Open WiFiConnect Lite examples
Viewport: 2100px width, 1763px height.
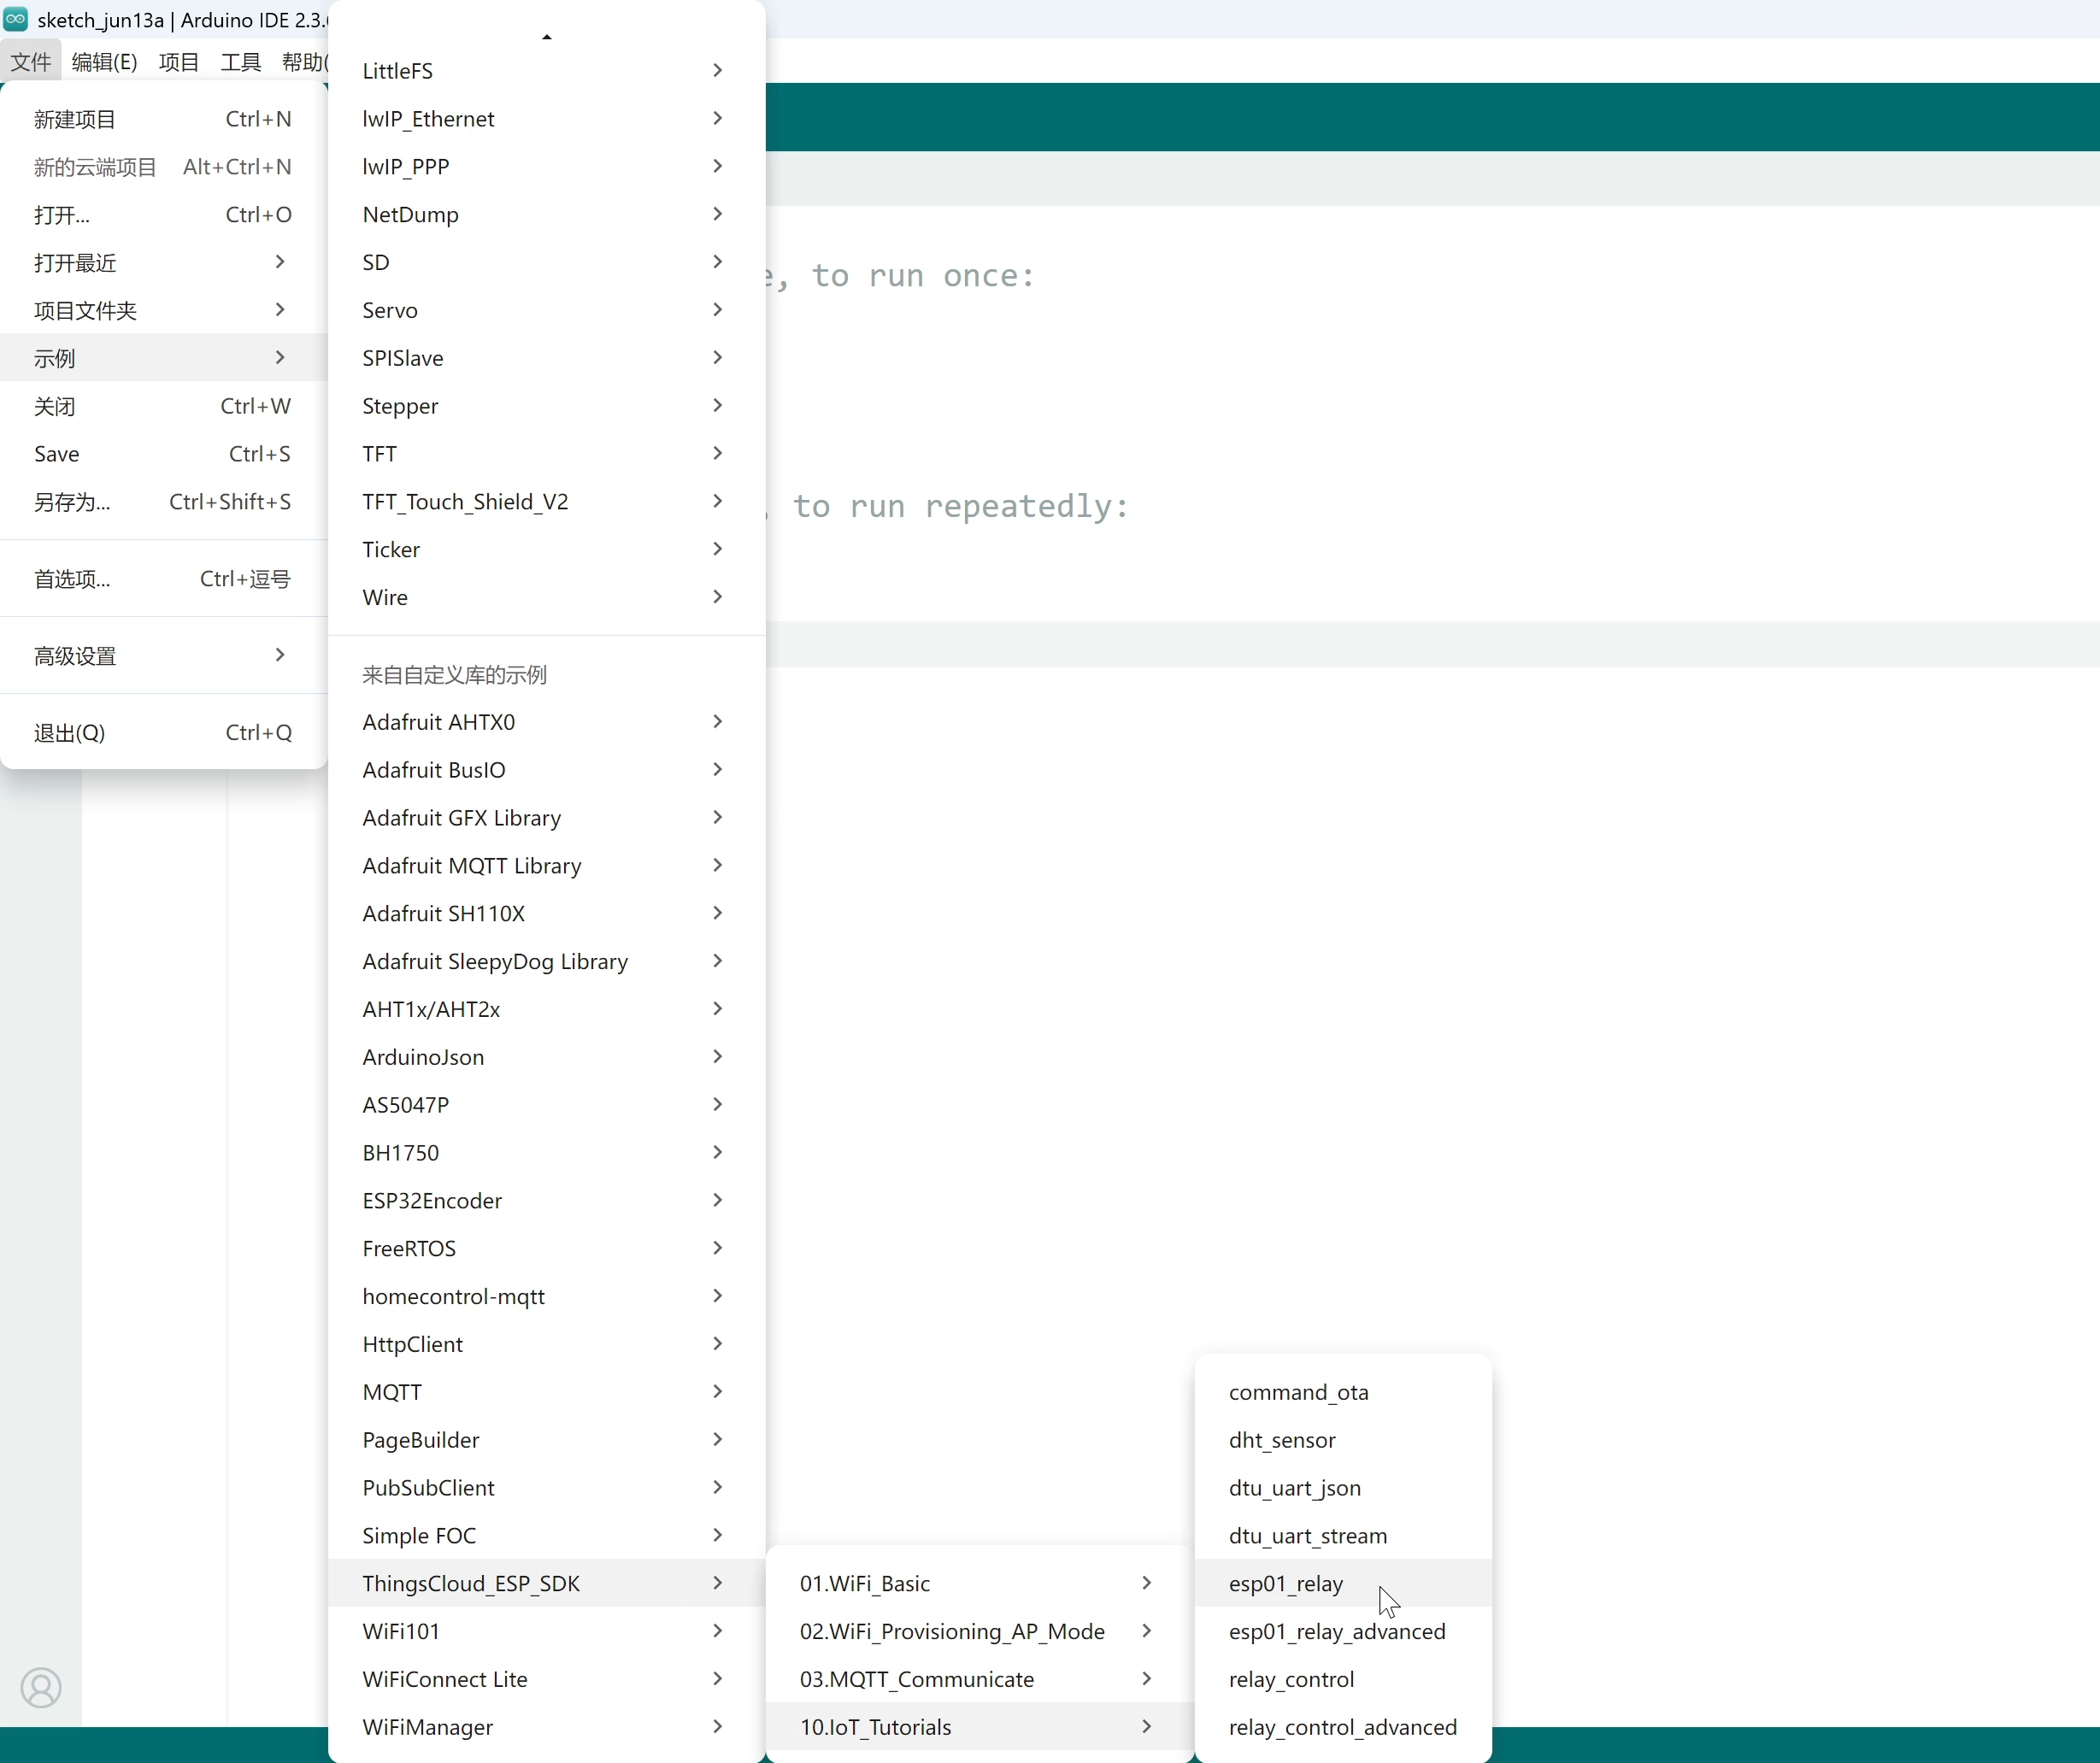547,1680
